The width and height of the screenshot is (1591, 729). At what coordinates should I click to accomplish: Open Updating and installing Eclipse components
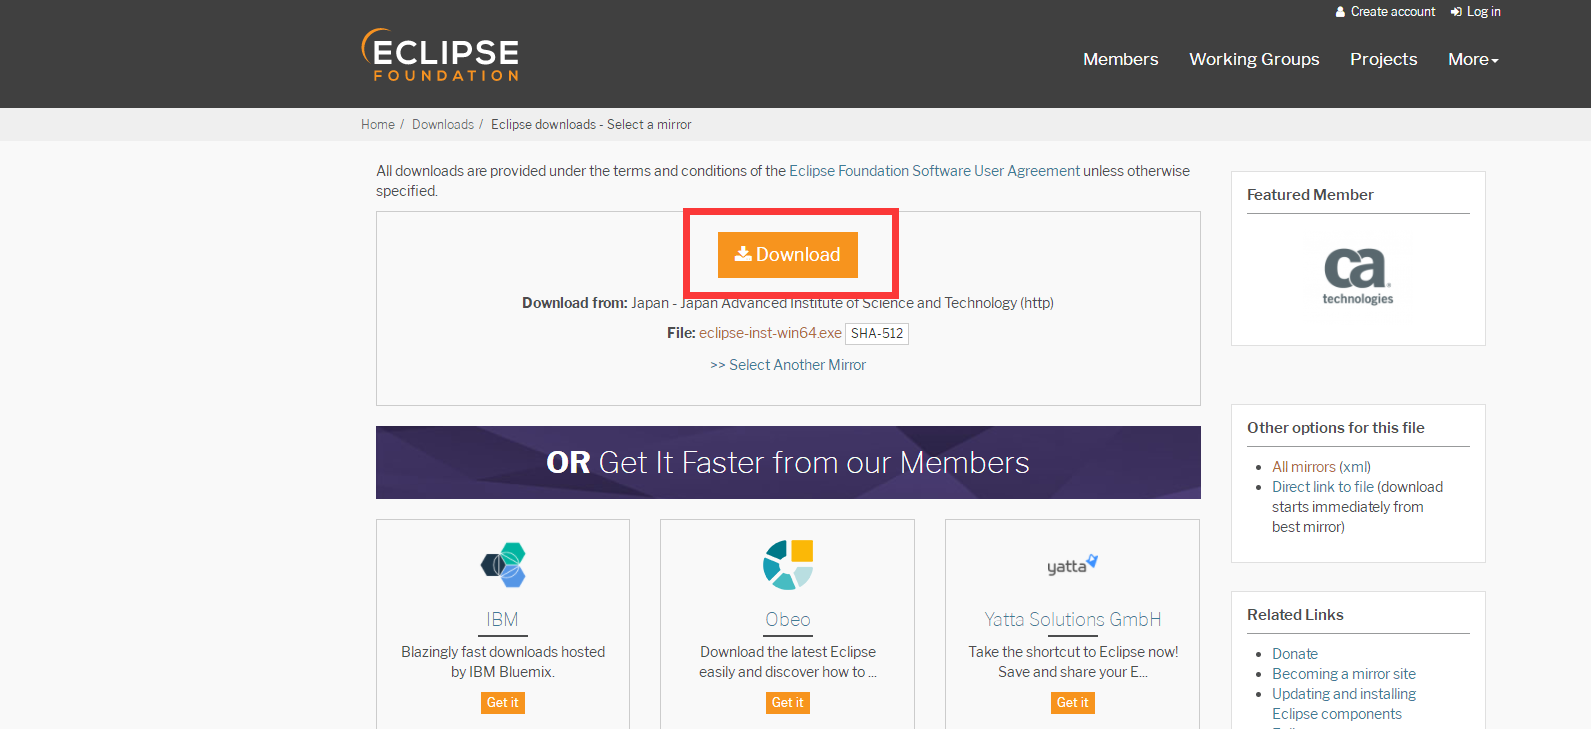point(1344,704)
